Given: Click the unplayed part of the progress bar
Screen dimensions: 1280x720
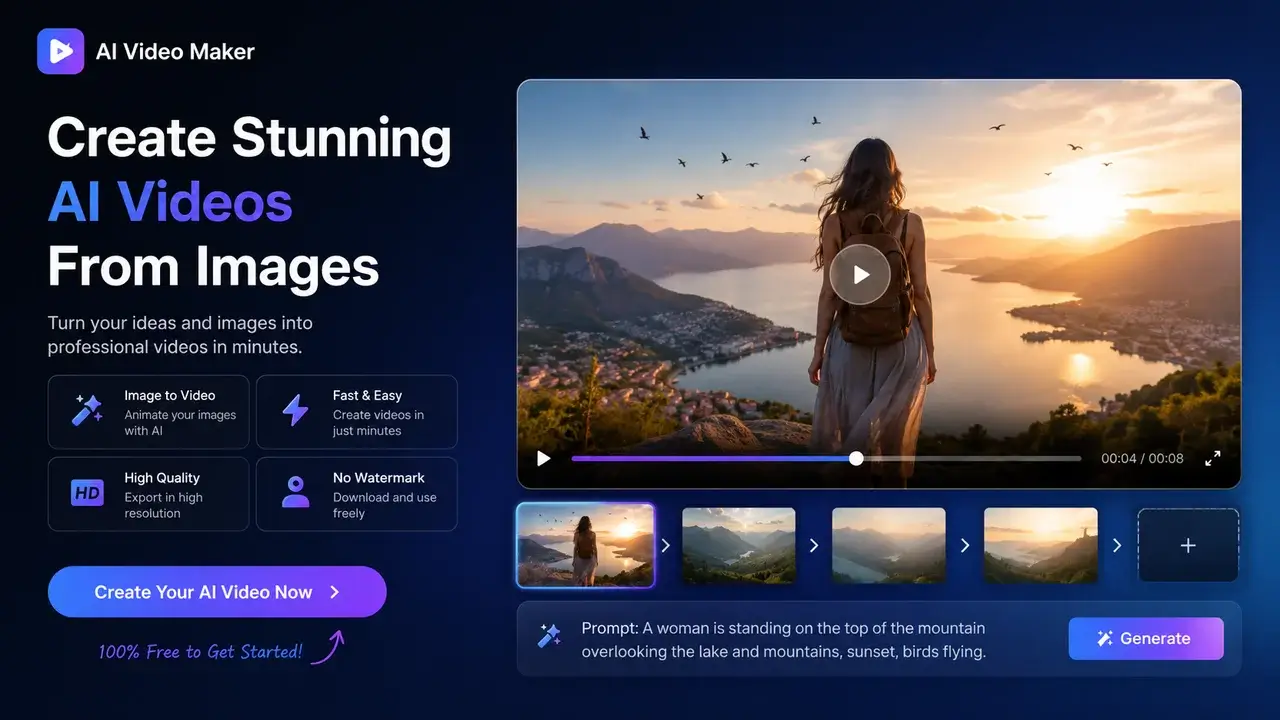Looking at the screenshot, I should pos(972,458).
